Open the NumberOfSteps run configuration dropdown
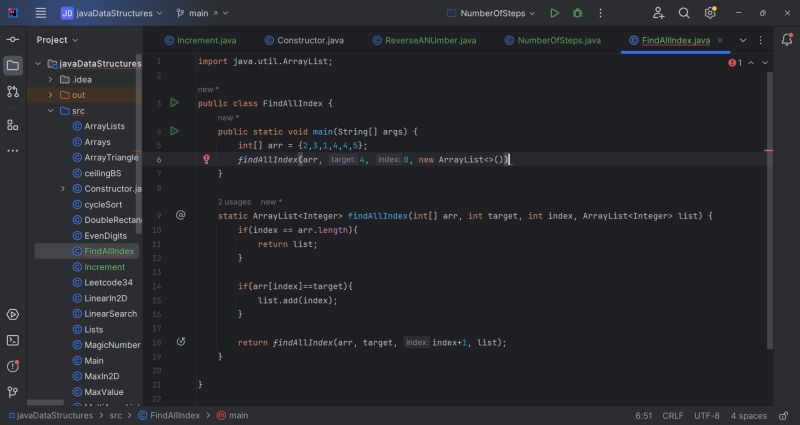This screenshot has width=800, height=425. (x=494, y=13)
